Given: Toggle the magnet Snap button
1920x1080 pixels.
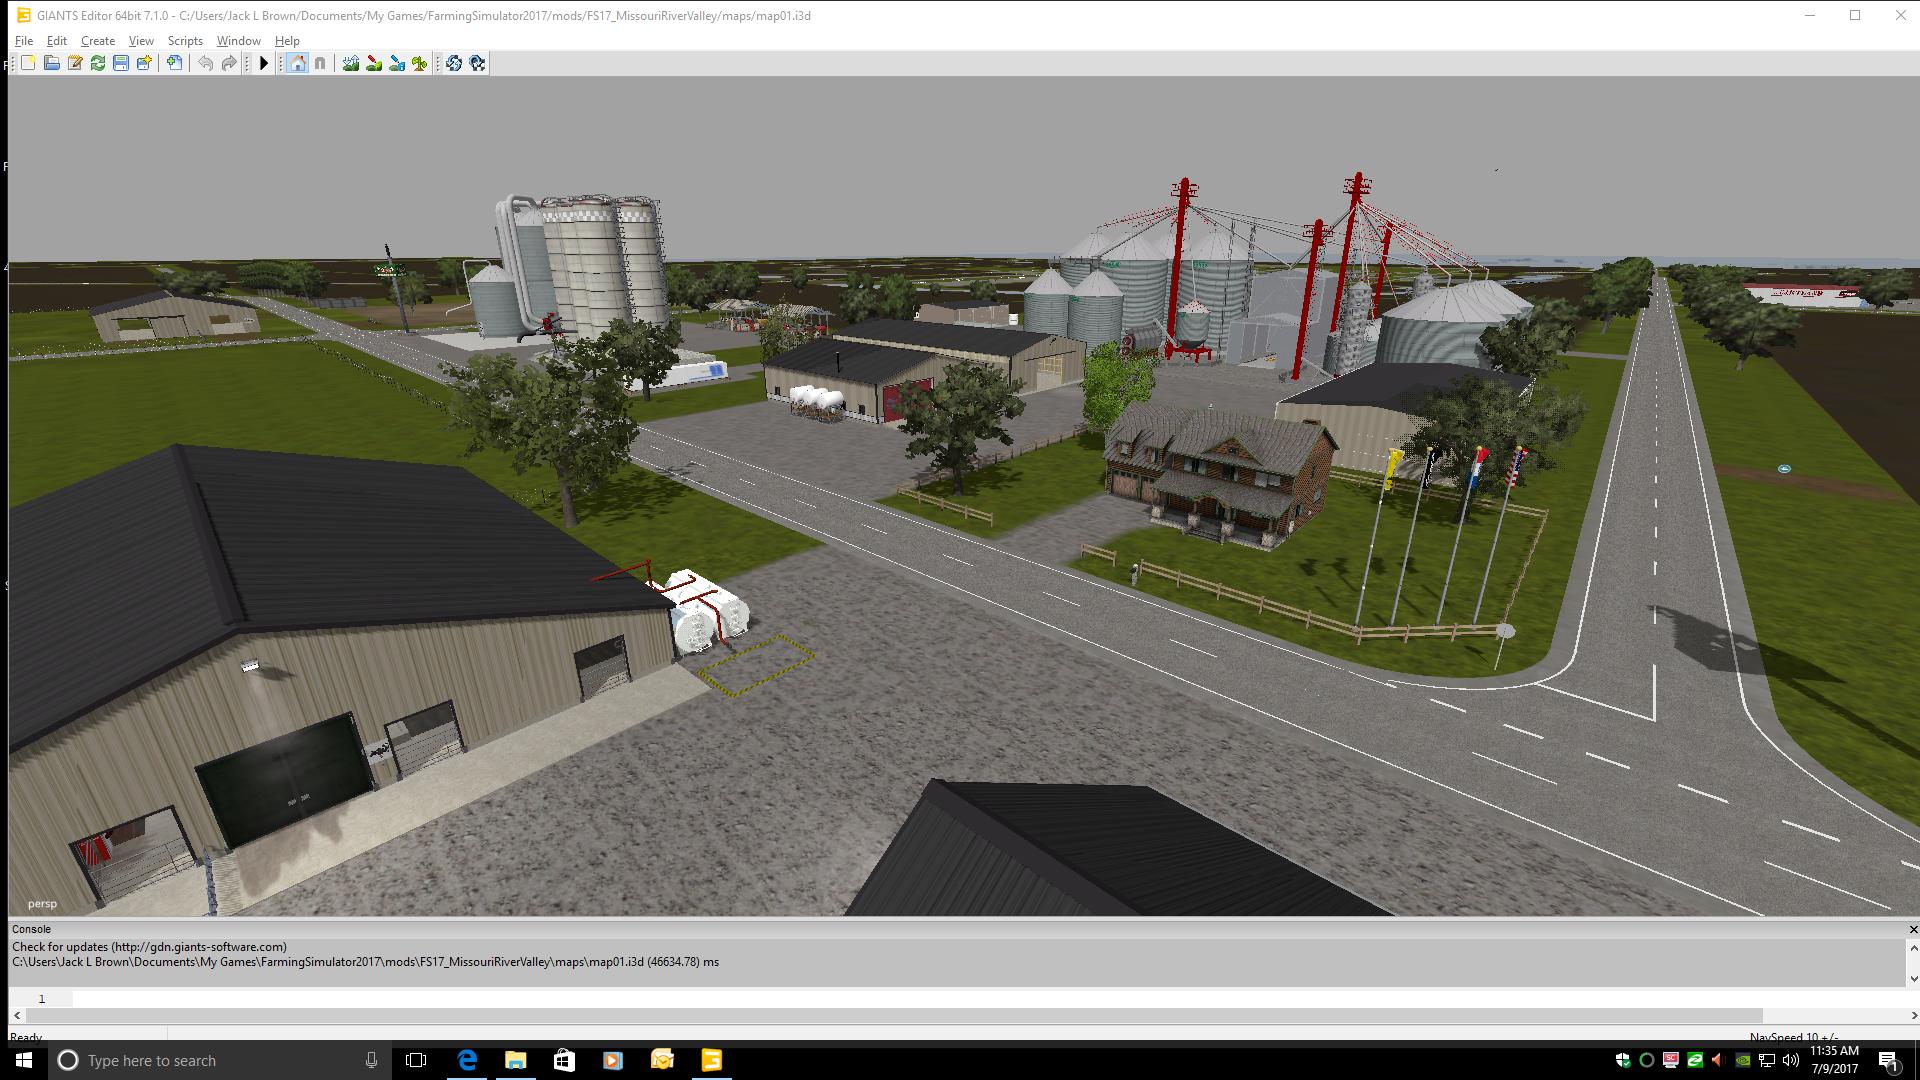Looking at the screenshot, I should point(320,63).
